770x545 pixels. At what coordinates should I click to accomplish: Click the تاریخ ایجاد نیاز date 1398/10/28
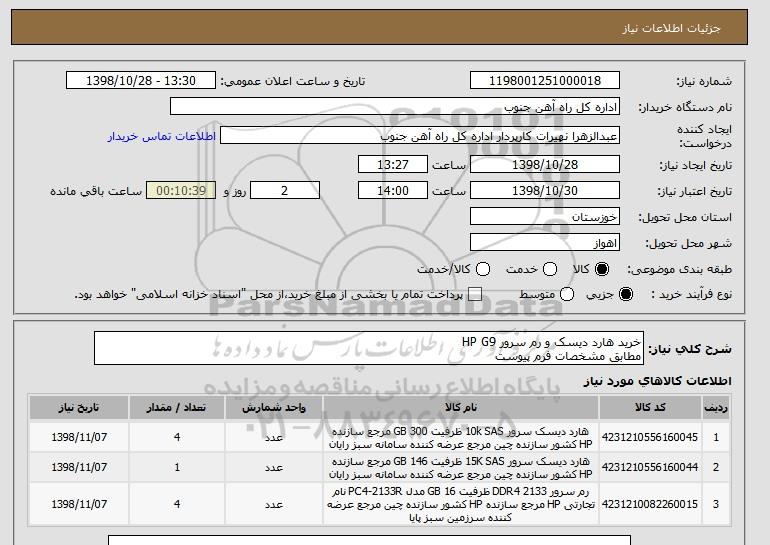pos(545,164)
